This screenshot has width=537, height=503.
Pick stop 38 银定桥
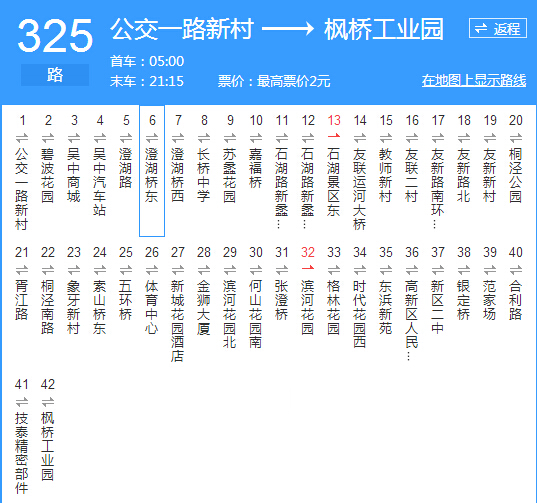click(x=464, y=300)
